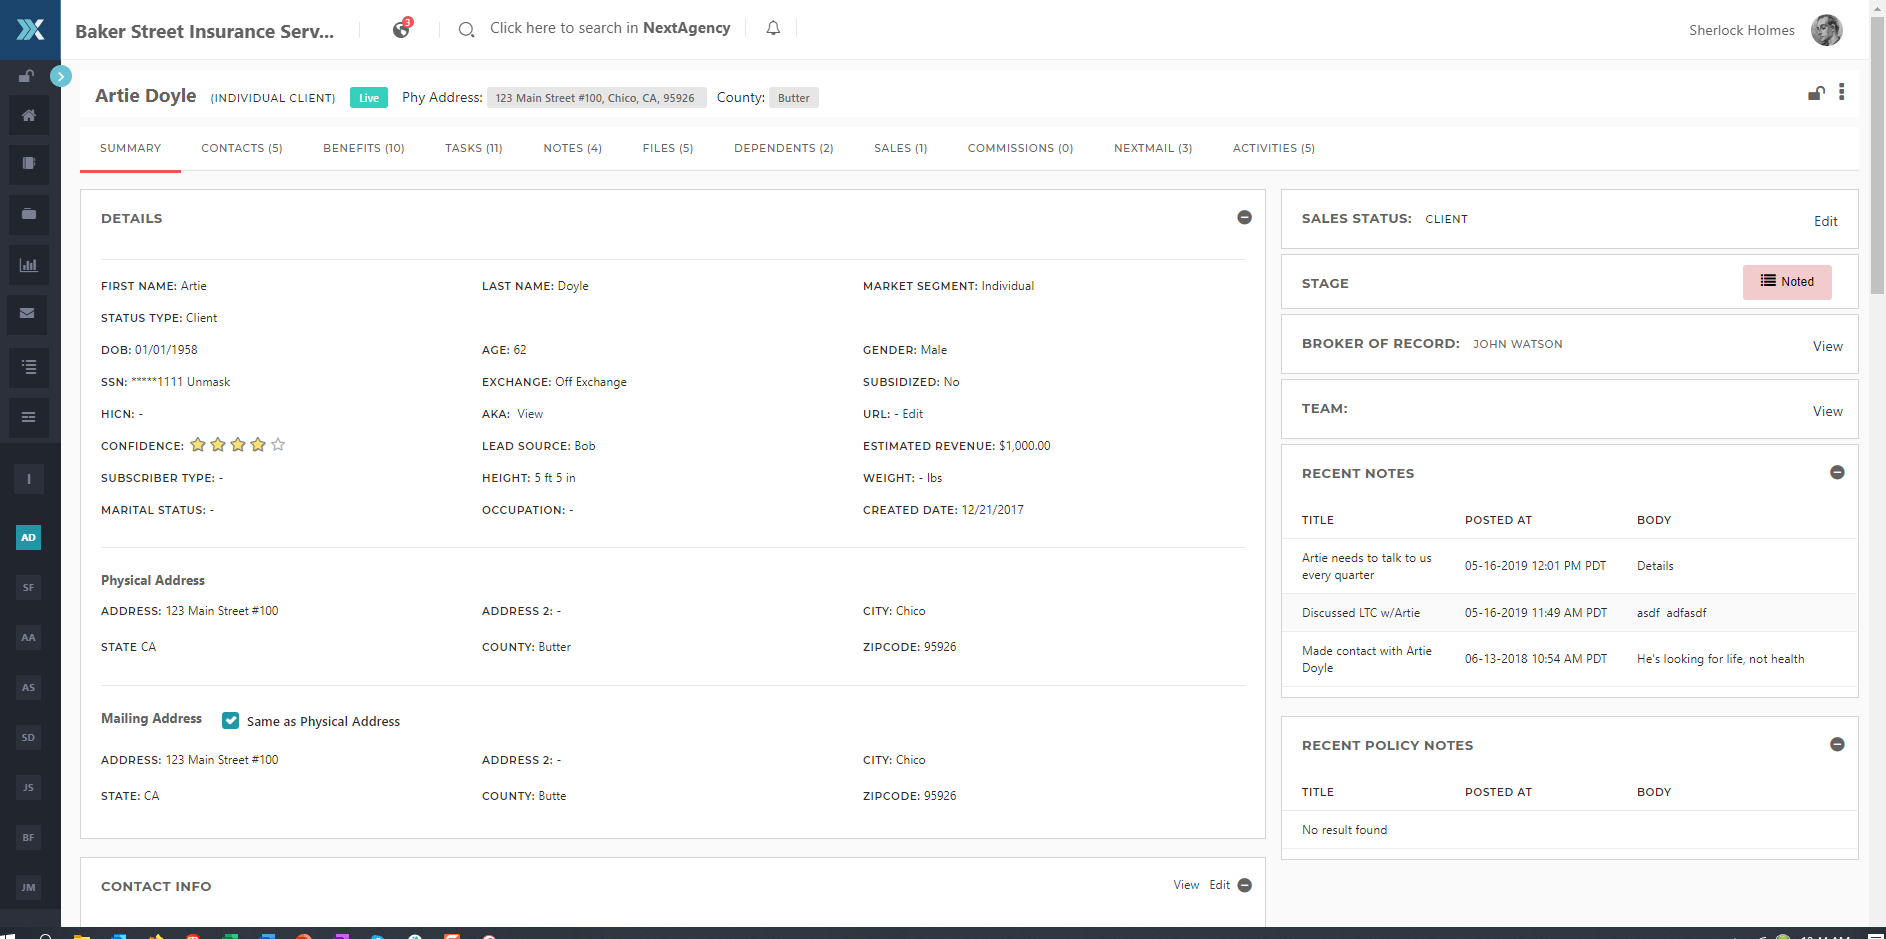The width and height of the screenshot is (1886, 939).
Task: Toggle the sidebar lock icon under the logo
Action: pyautogui.click(x=26, y=76)
